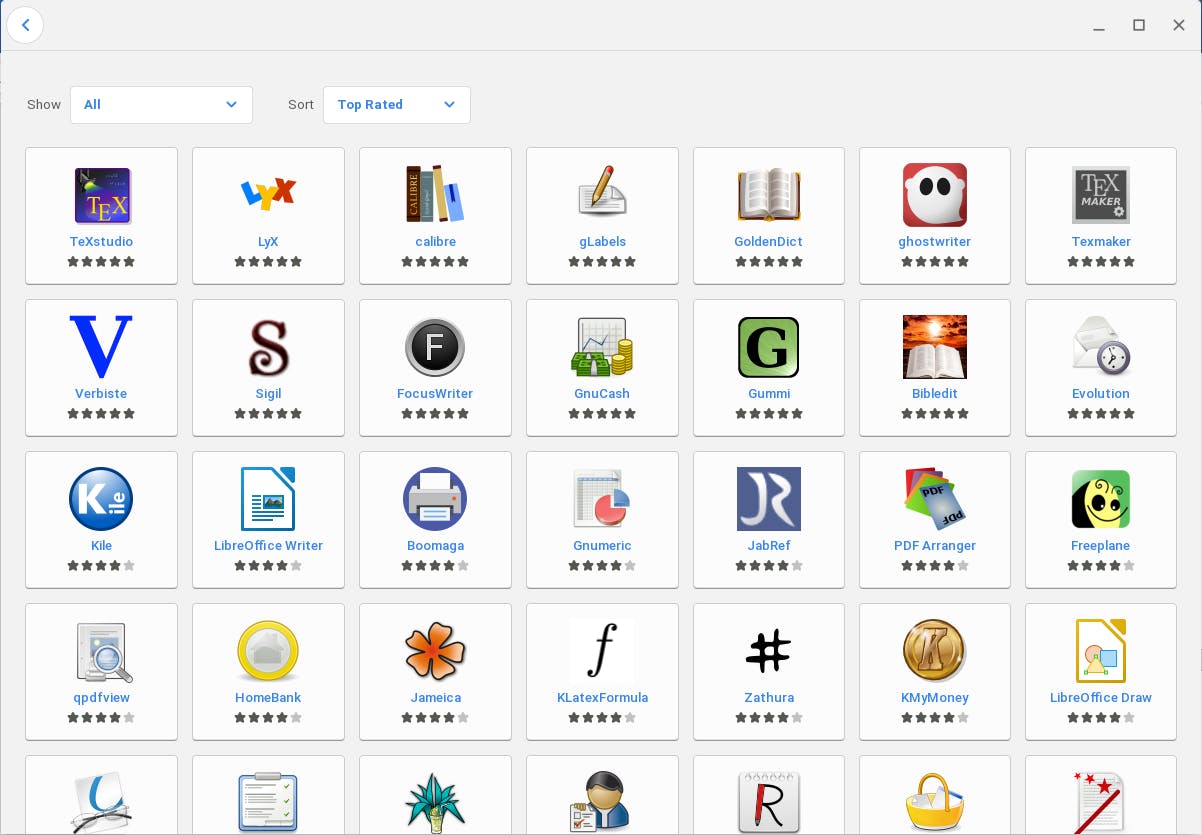
Task: Click the person with checklist icon in bottom row
Action: click(x=602, y=802)
